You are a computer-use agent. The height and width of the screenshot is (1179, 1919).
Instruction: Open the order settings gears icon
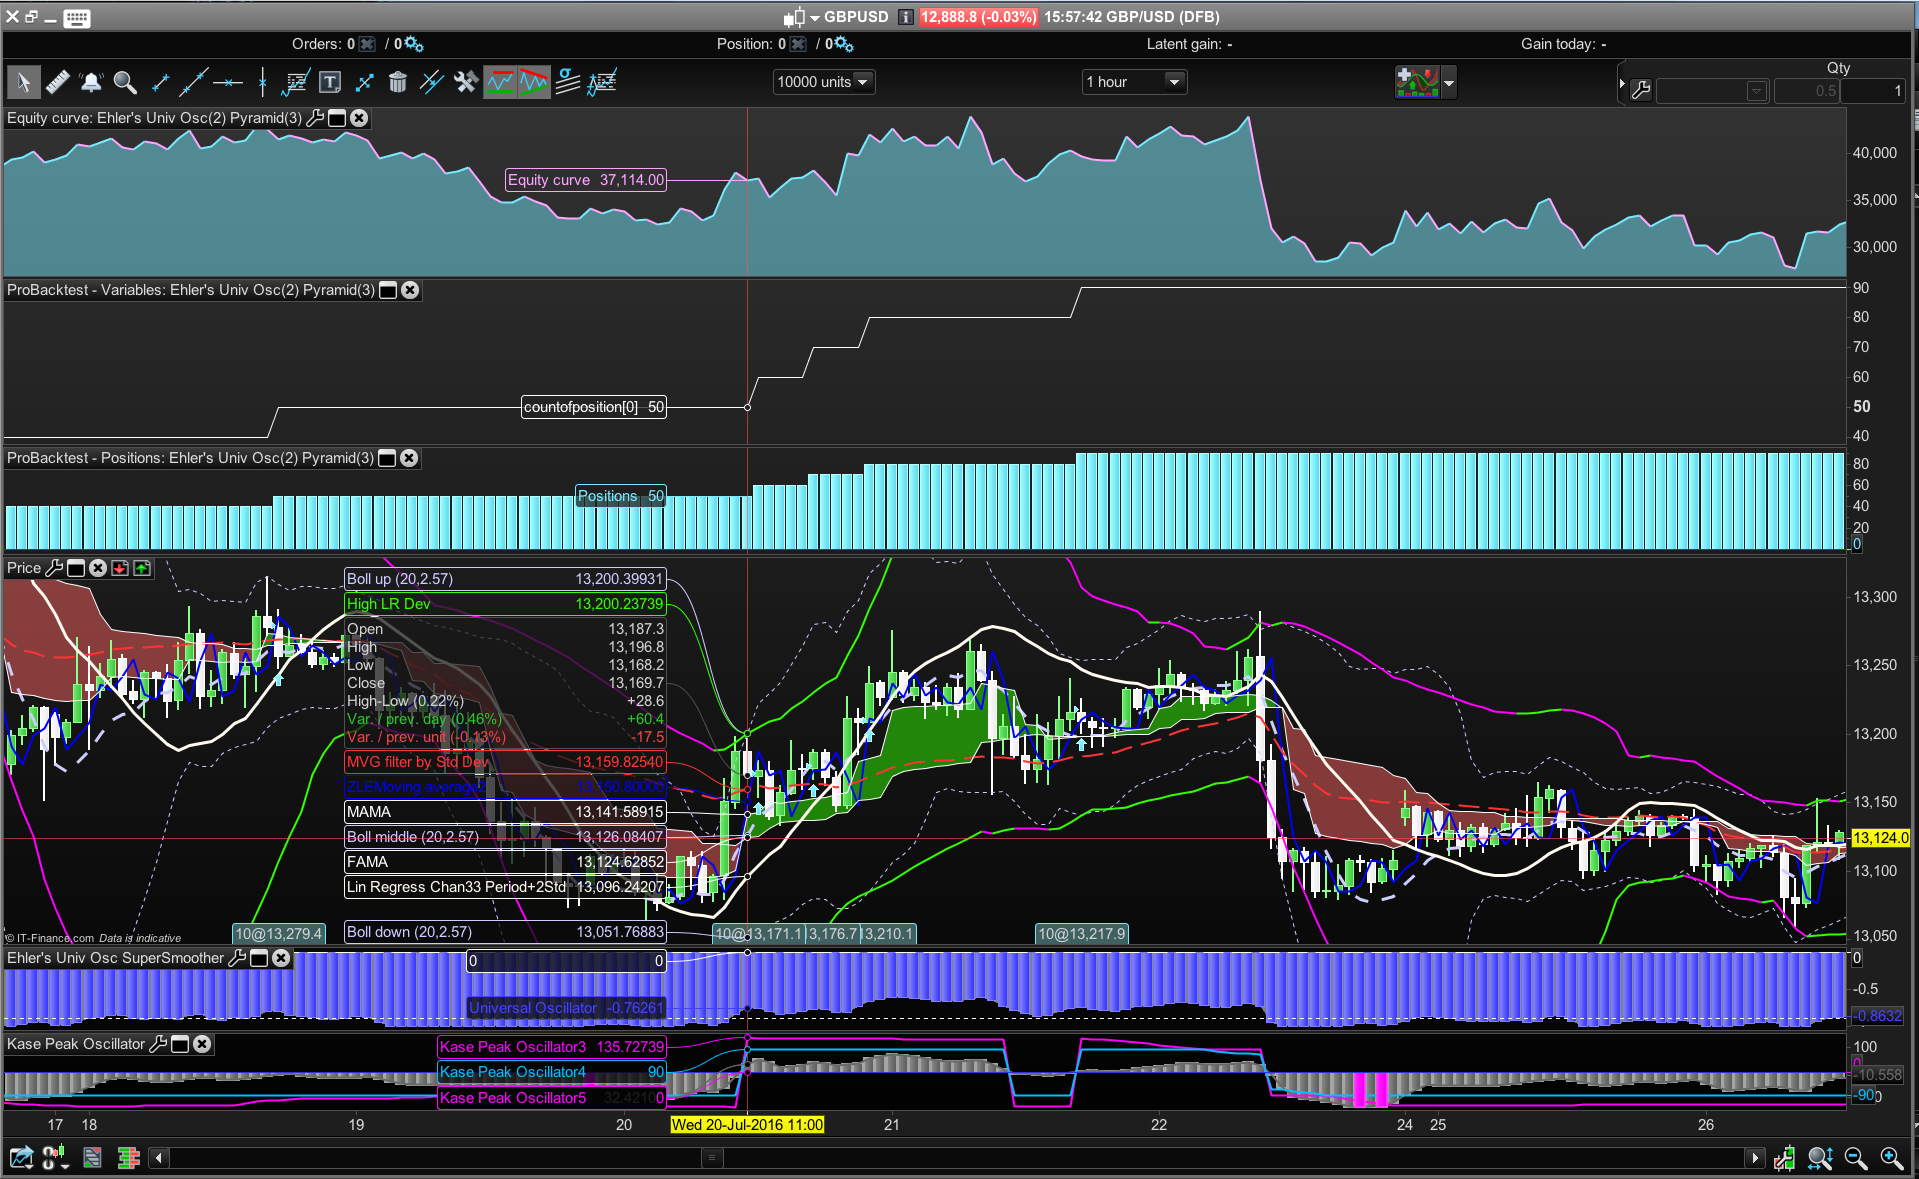pos(413,44)
